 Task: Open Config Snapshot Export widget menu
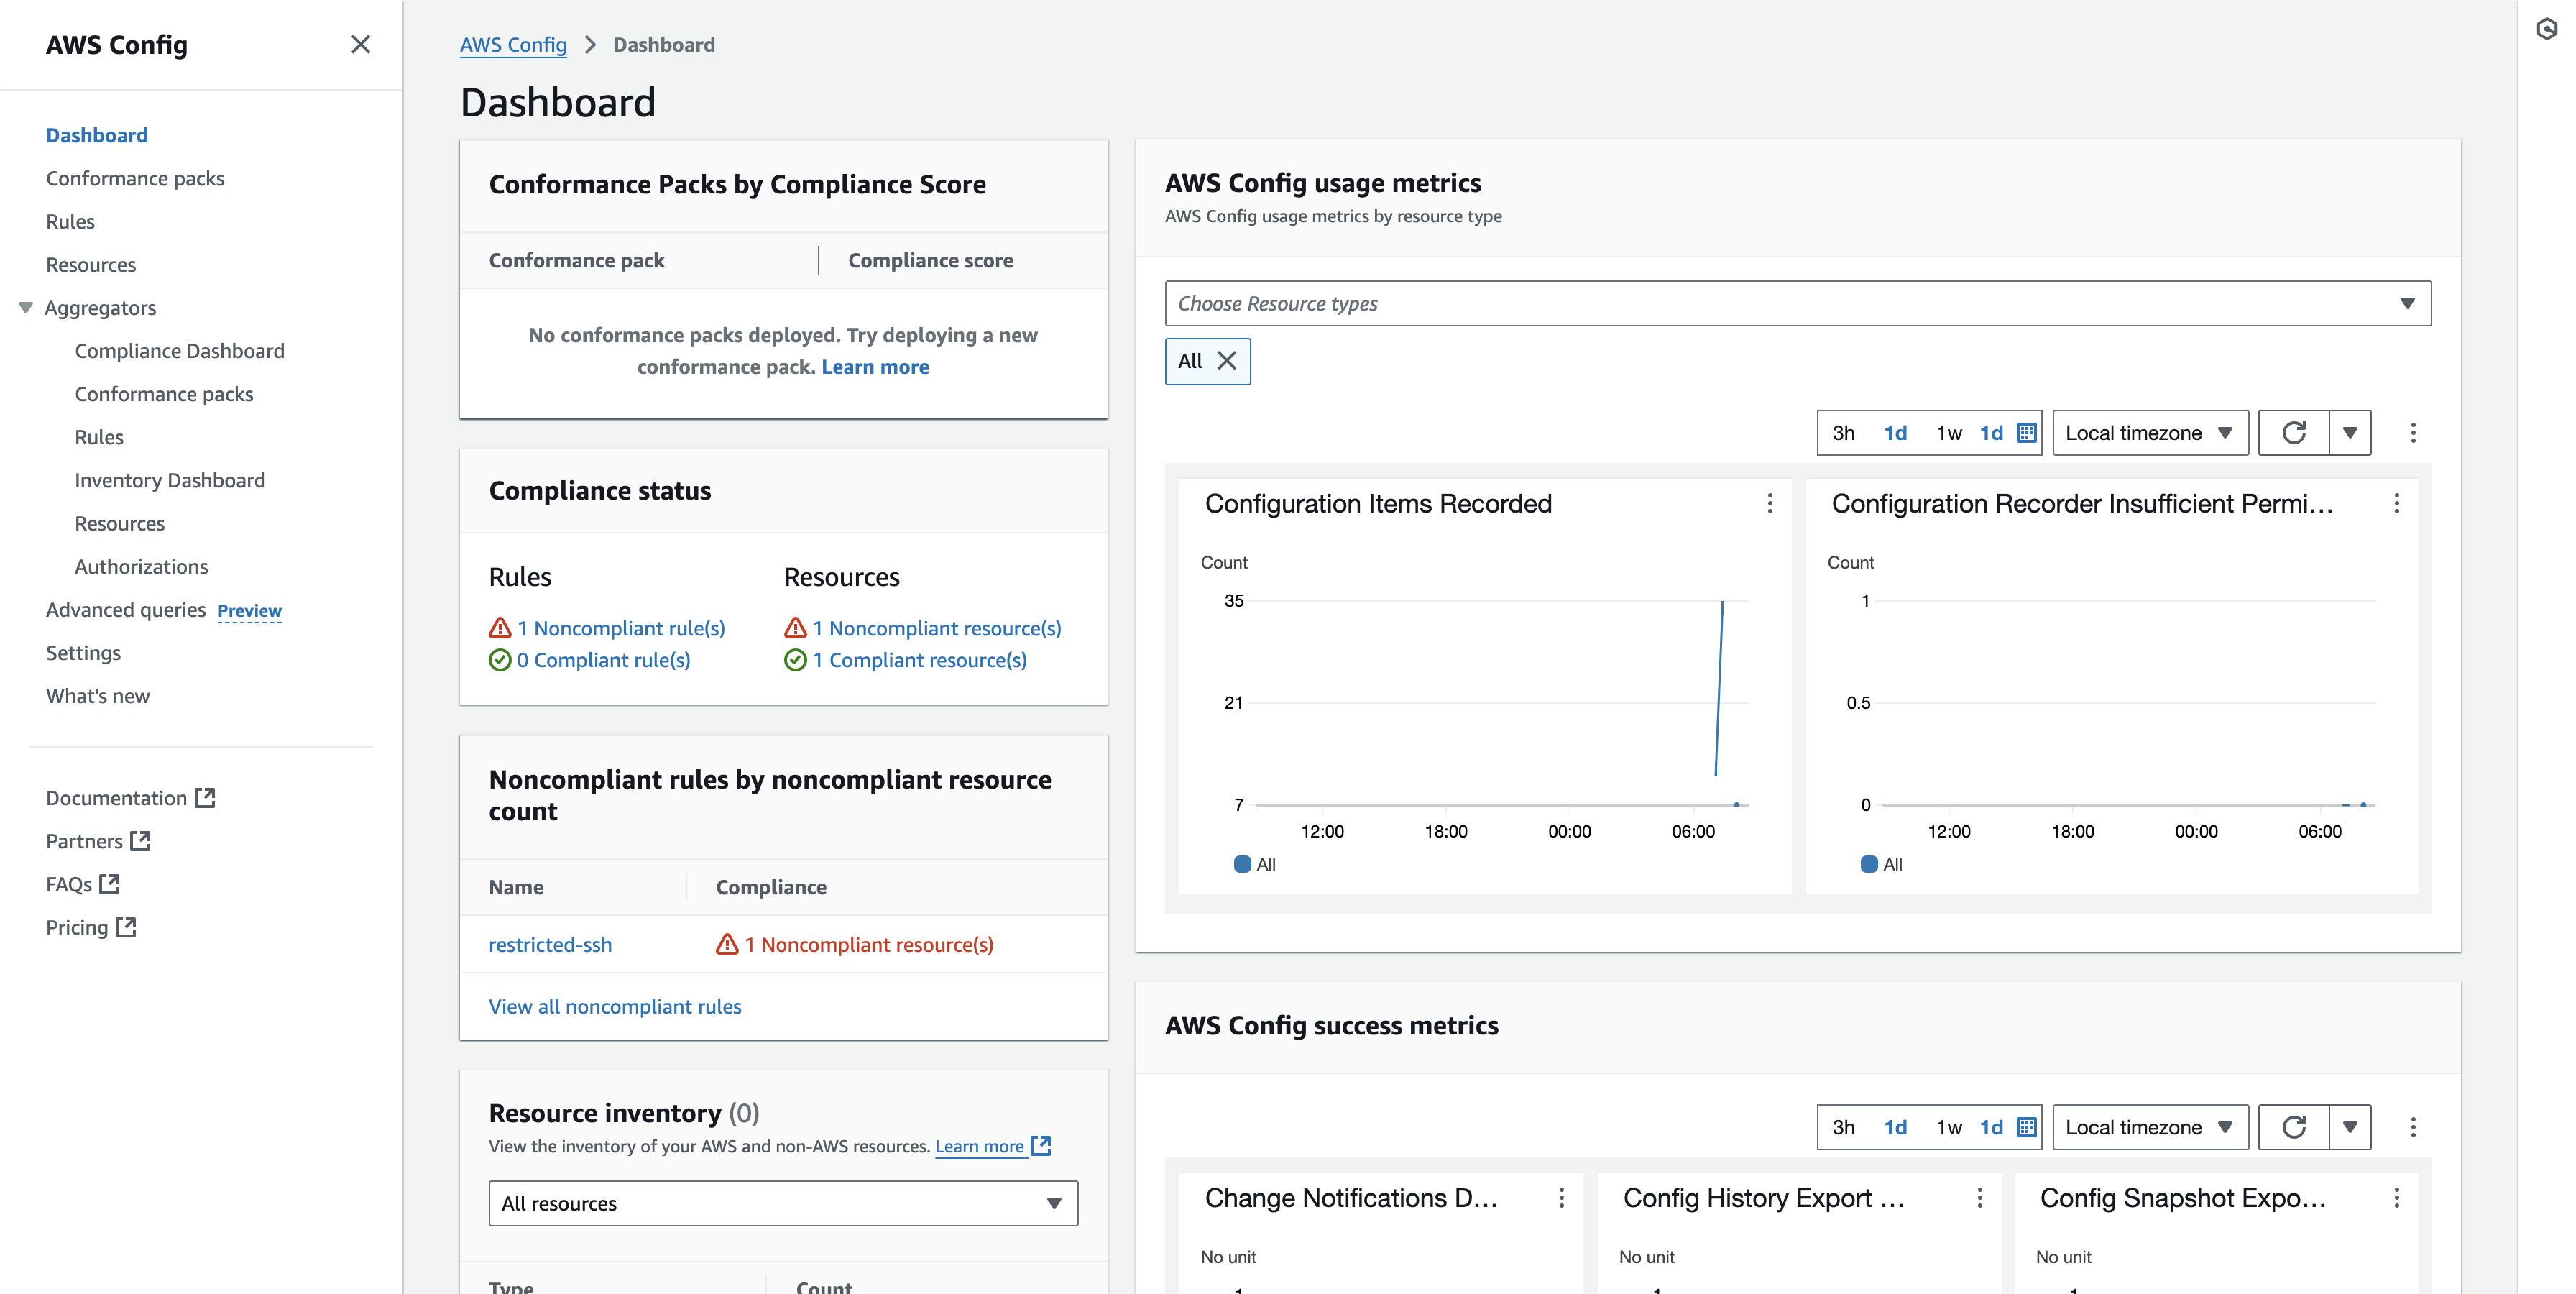point(2396,1198)
